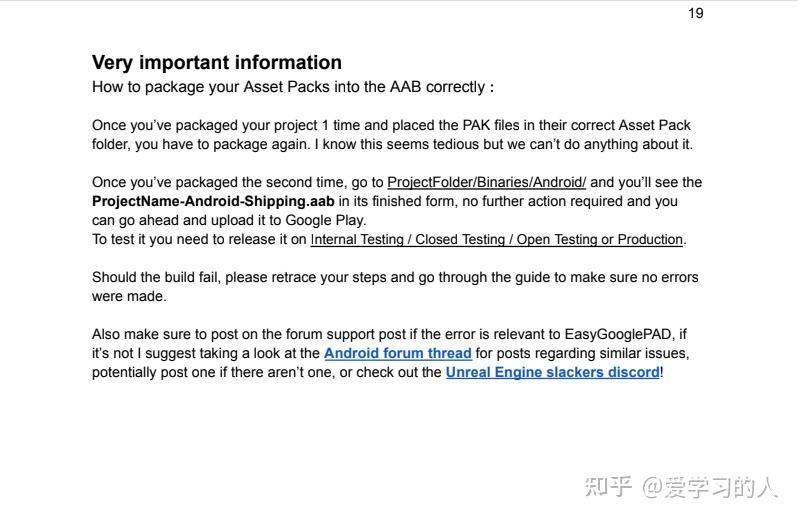Click the text "were made."
The height and width of the screenshot is (520, 798).
[x=129, y=296]
